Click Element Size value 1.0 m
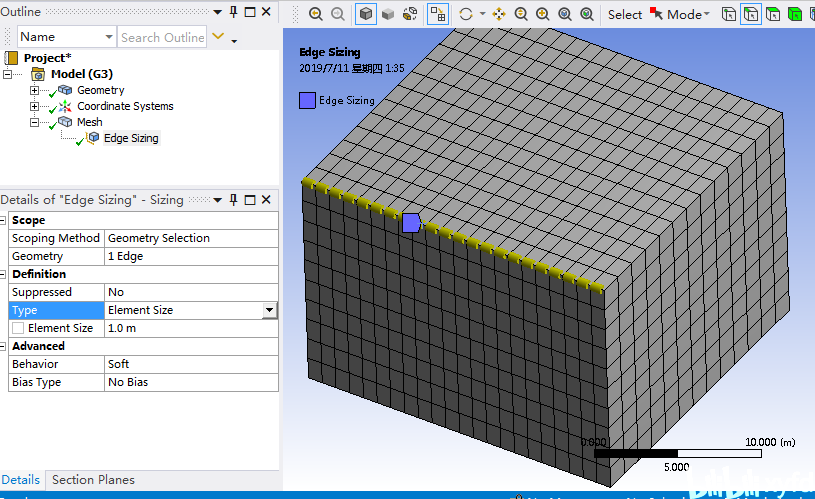 point(191,329)
